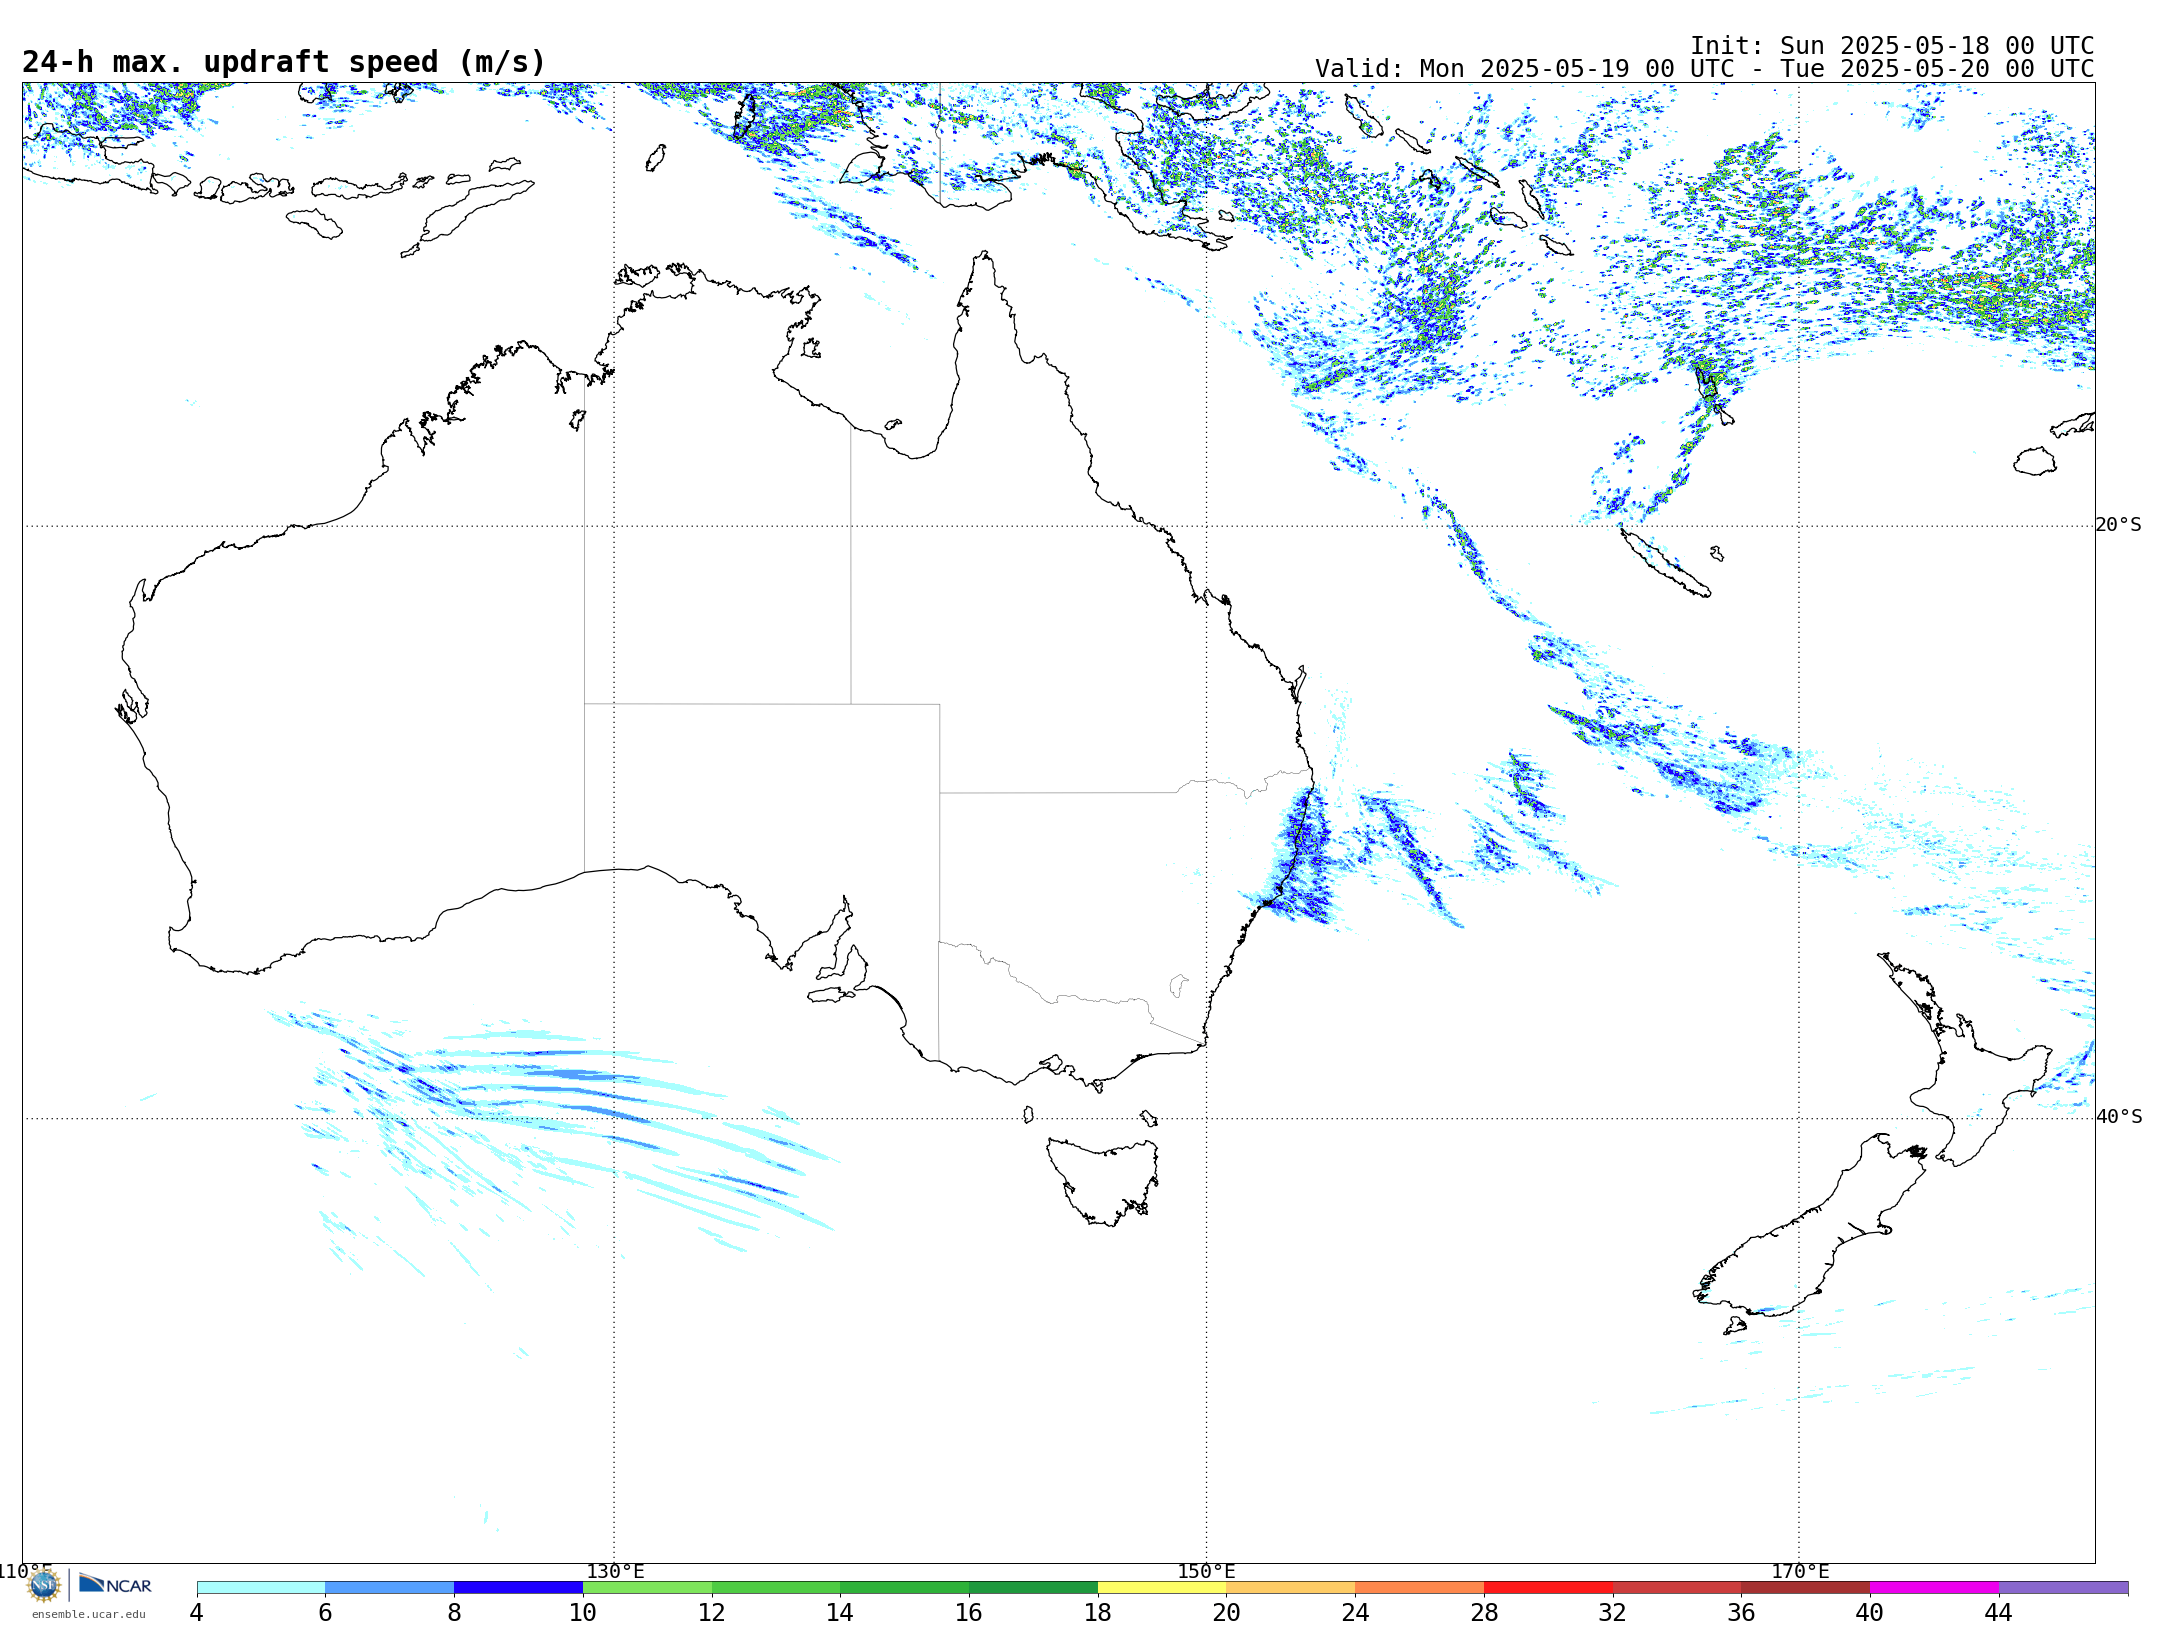Click the orange 24-28 color swatch

coord(1420,1588)
